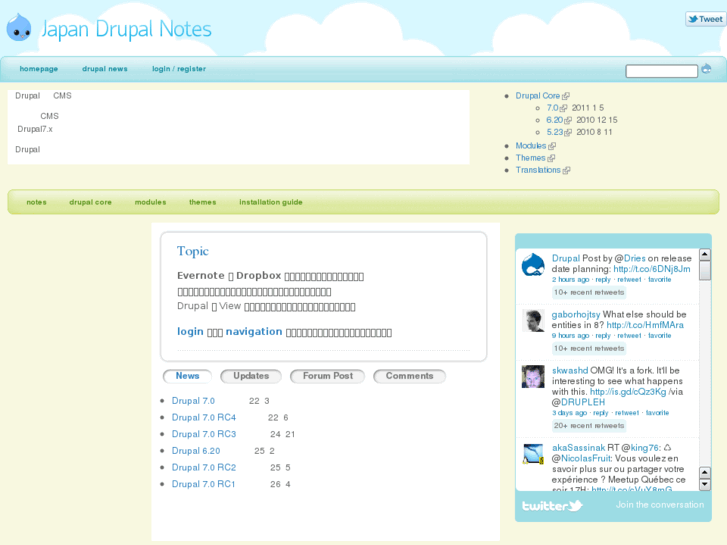Screen dimensions: 727x545
Task: Click scroll up arrow in Twitter widget
Action: coord(705,254)
